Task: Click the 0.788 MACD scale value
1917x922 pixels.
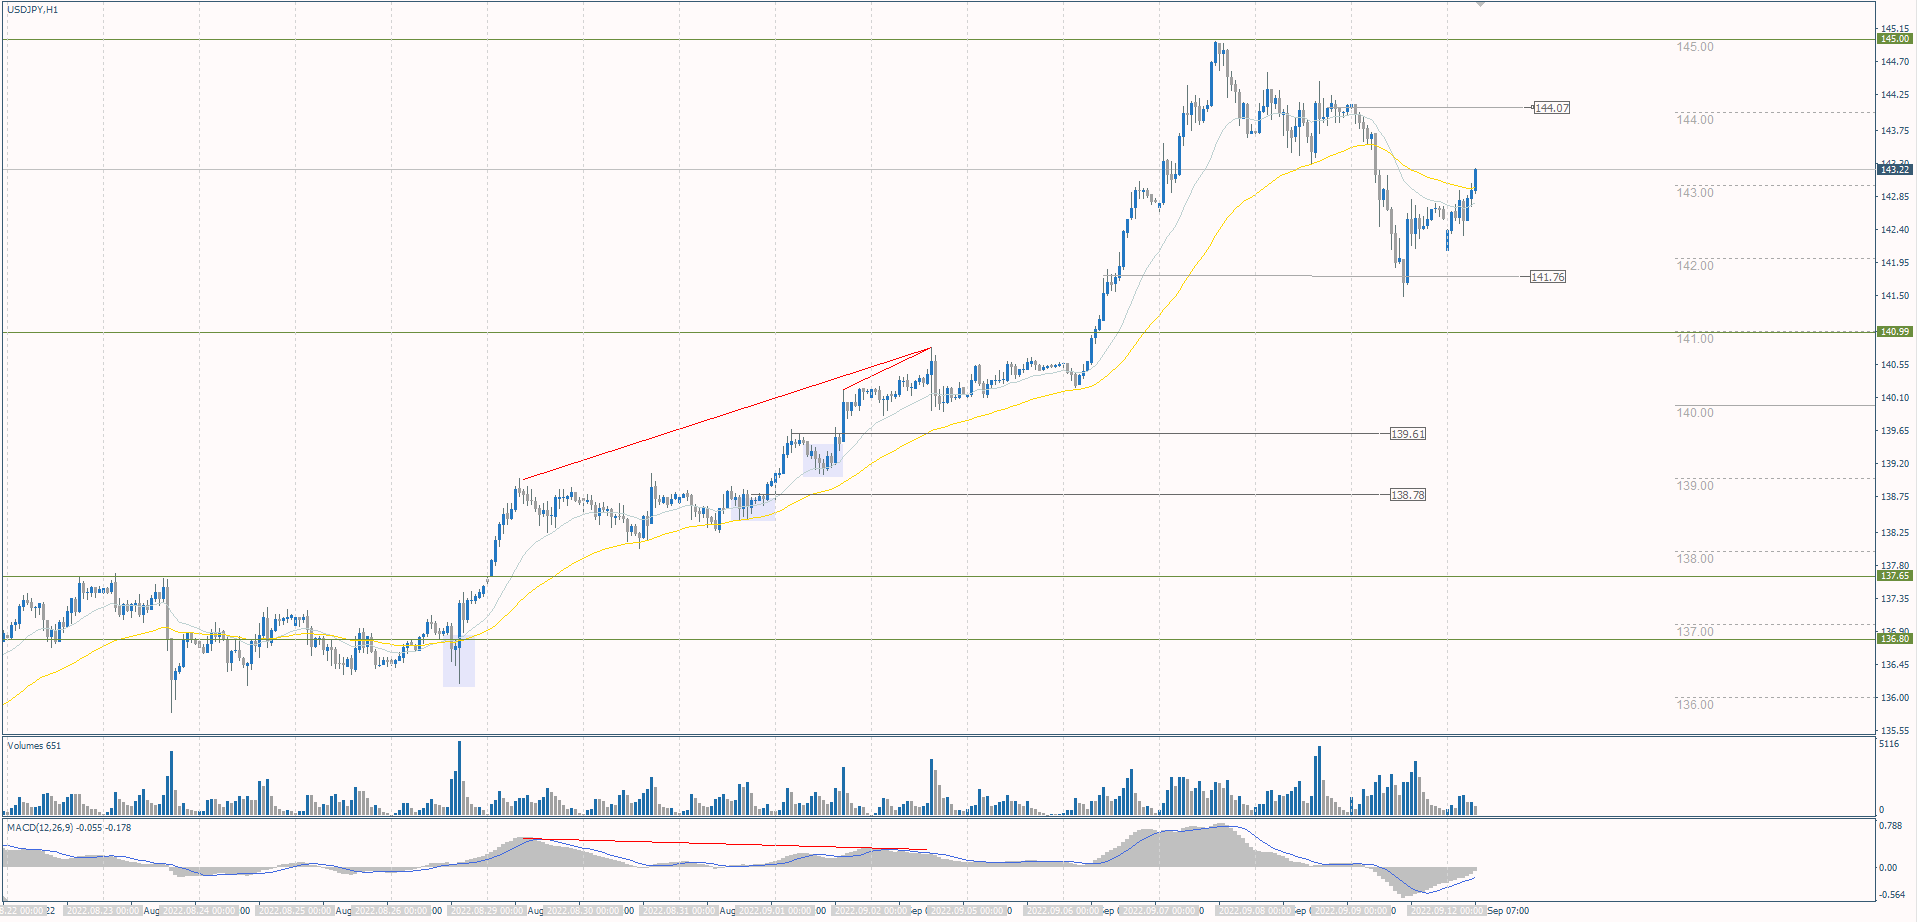Action: coord(1890,826)
